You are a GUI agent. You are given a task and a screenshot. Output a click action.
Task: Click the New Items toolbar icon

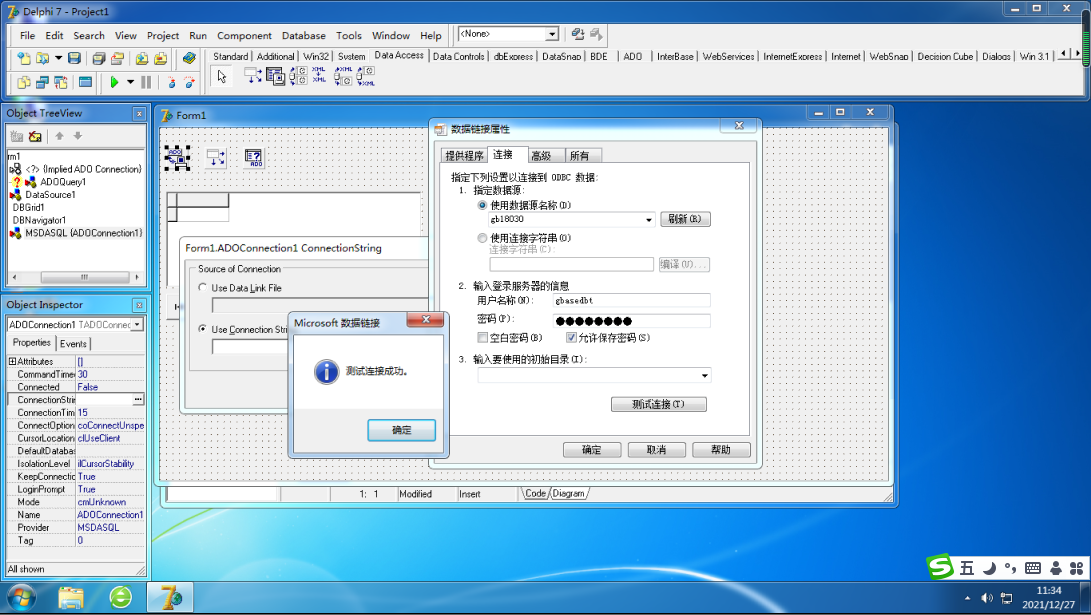tap(24, 58)
